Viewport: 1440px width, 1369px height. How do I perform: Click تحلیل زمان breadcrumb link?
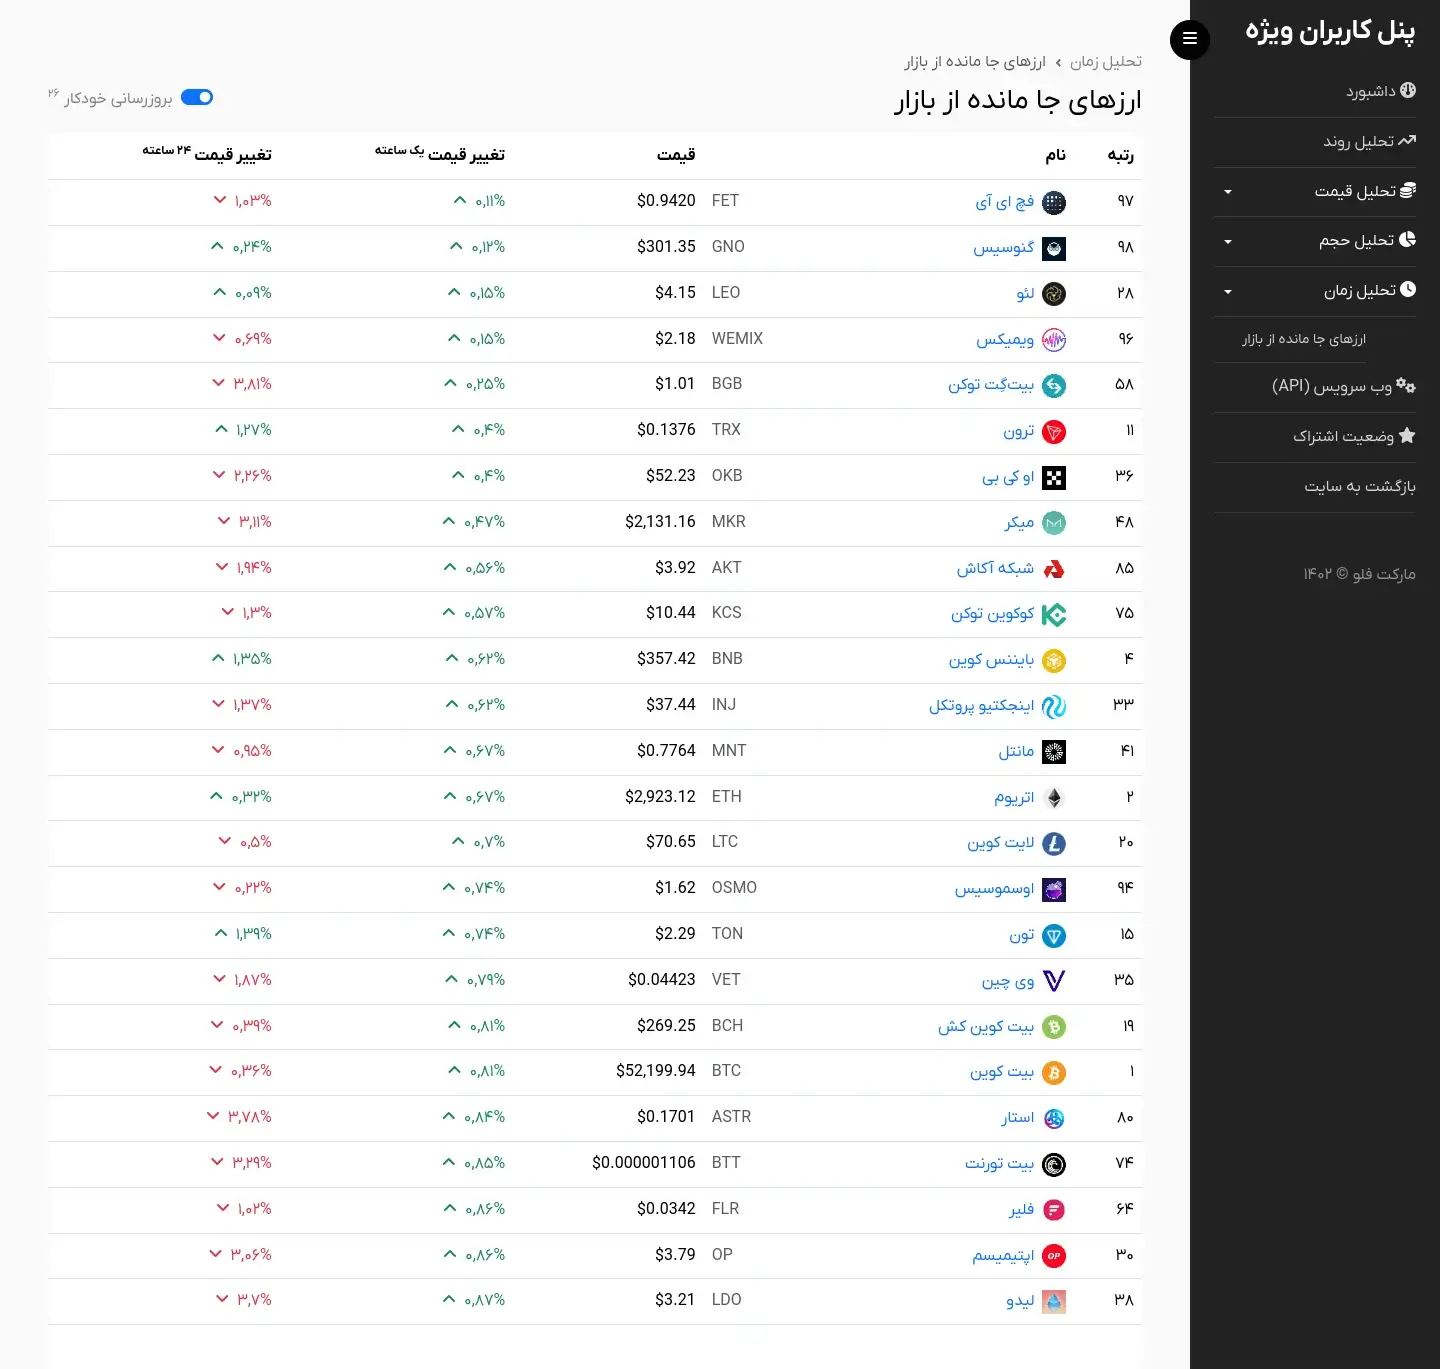click(1106, 61)
